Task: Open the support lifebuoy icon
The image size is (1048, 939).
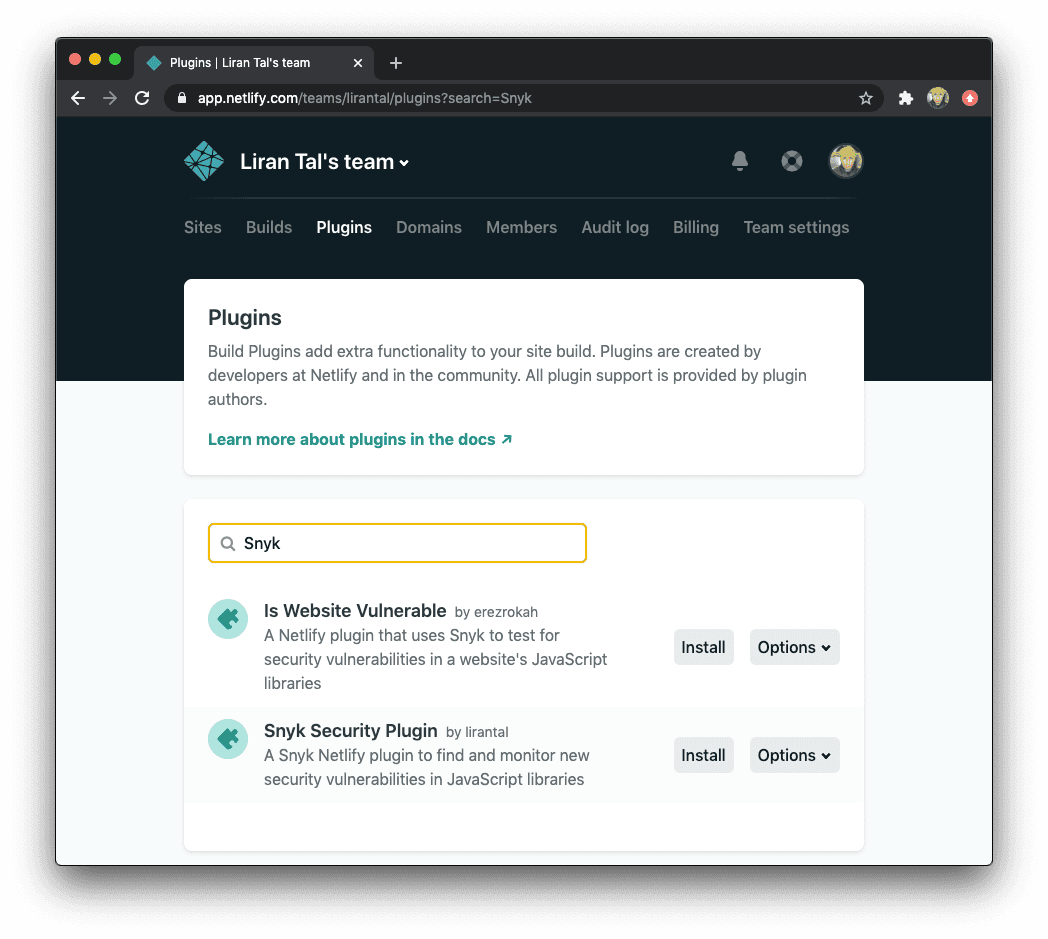Action: 792,161
